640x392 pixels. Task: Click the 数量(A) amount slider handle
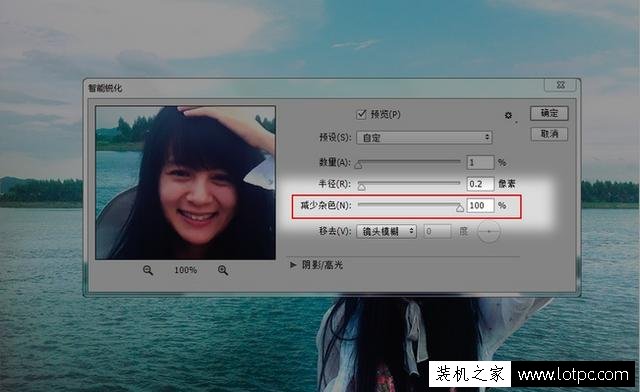pyautogui.click(x=358, y=165)
